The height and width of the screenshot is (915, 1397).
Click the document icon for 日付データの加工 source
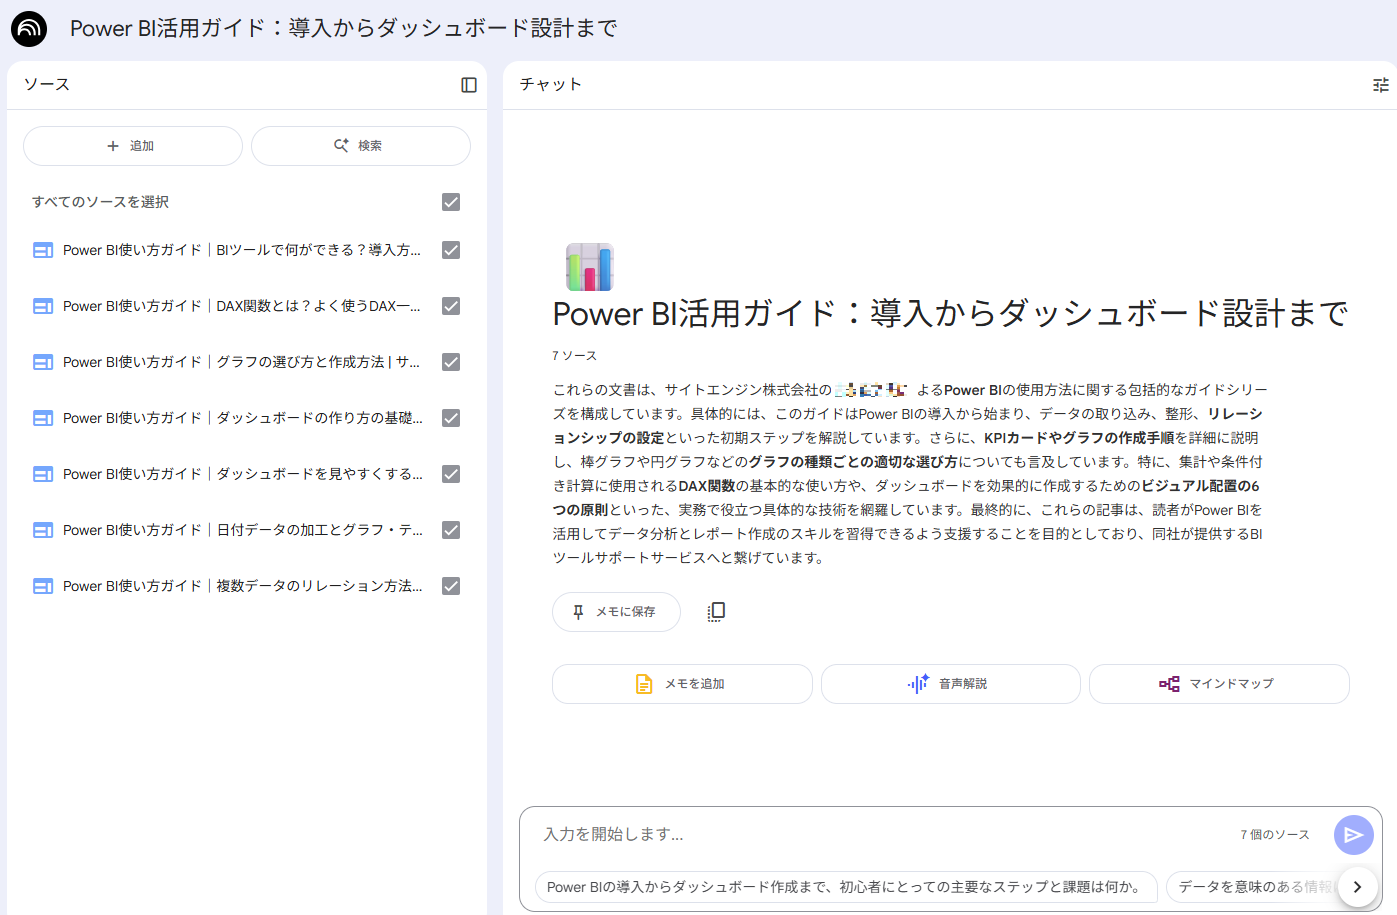43,530
